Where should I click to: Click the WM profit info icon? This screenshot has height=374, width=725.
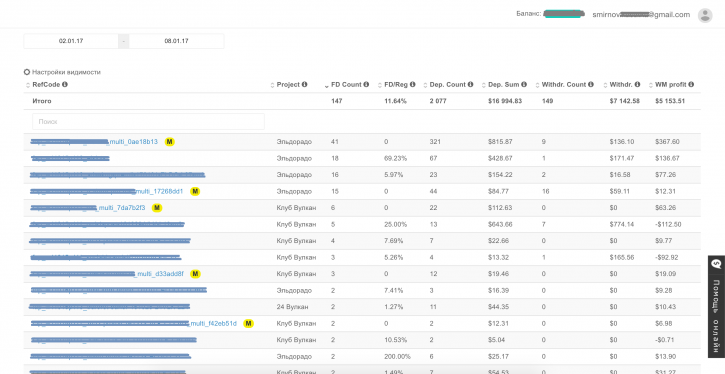[691, 85]
